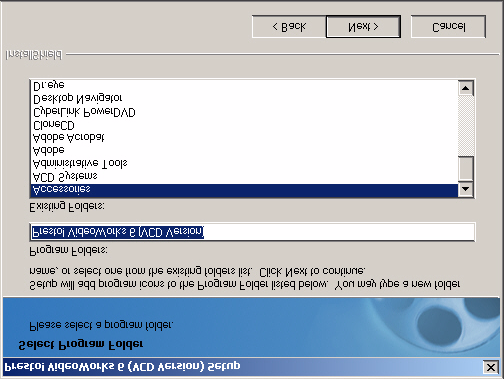This screenshot has height=379, width=504.
Task: Click the Next > button
Action: coord(363,26)
